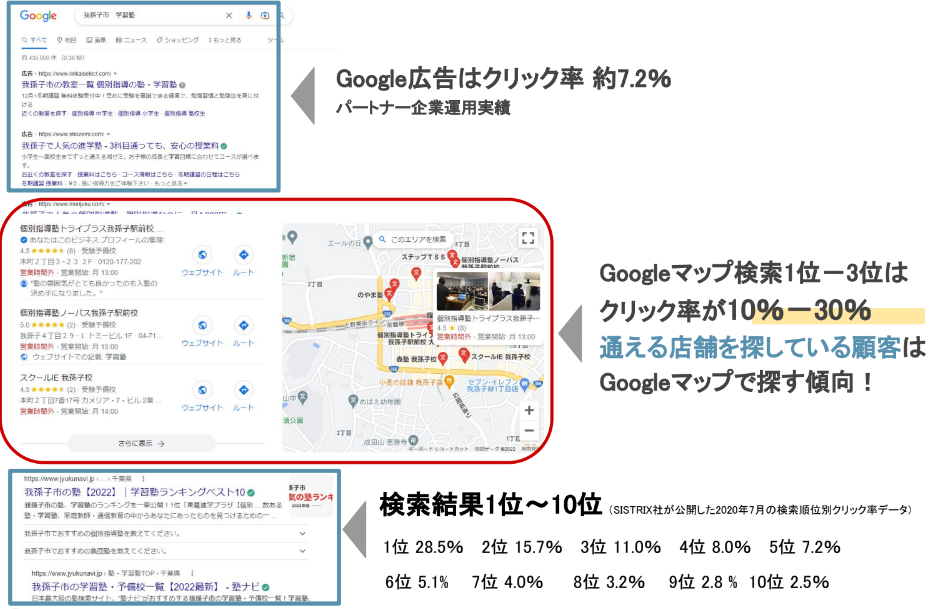The image size is (935, 609).
Task: Open sitelink 個別指導 中学生
Action: tap(92, 113)
